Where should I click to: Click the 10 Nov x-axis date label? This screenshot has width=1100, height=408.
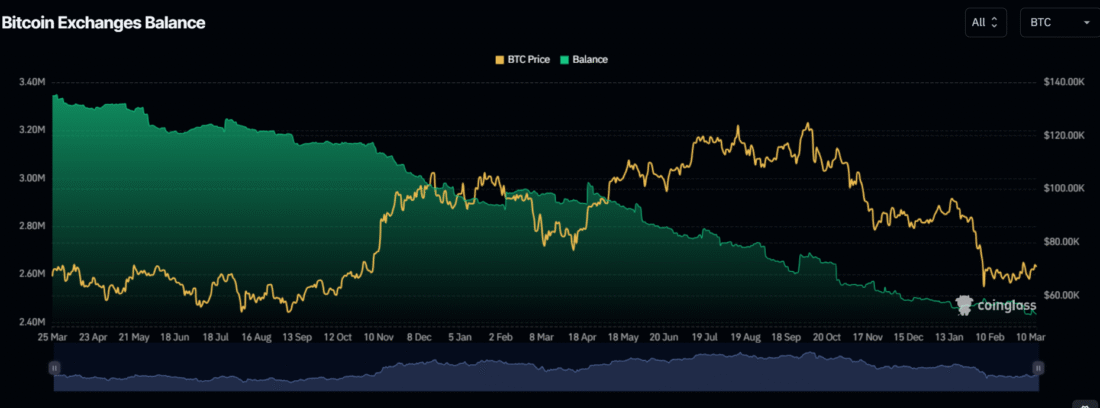pyautogui.click(x=379, y=338)
